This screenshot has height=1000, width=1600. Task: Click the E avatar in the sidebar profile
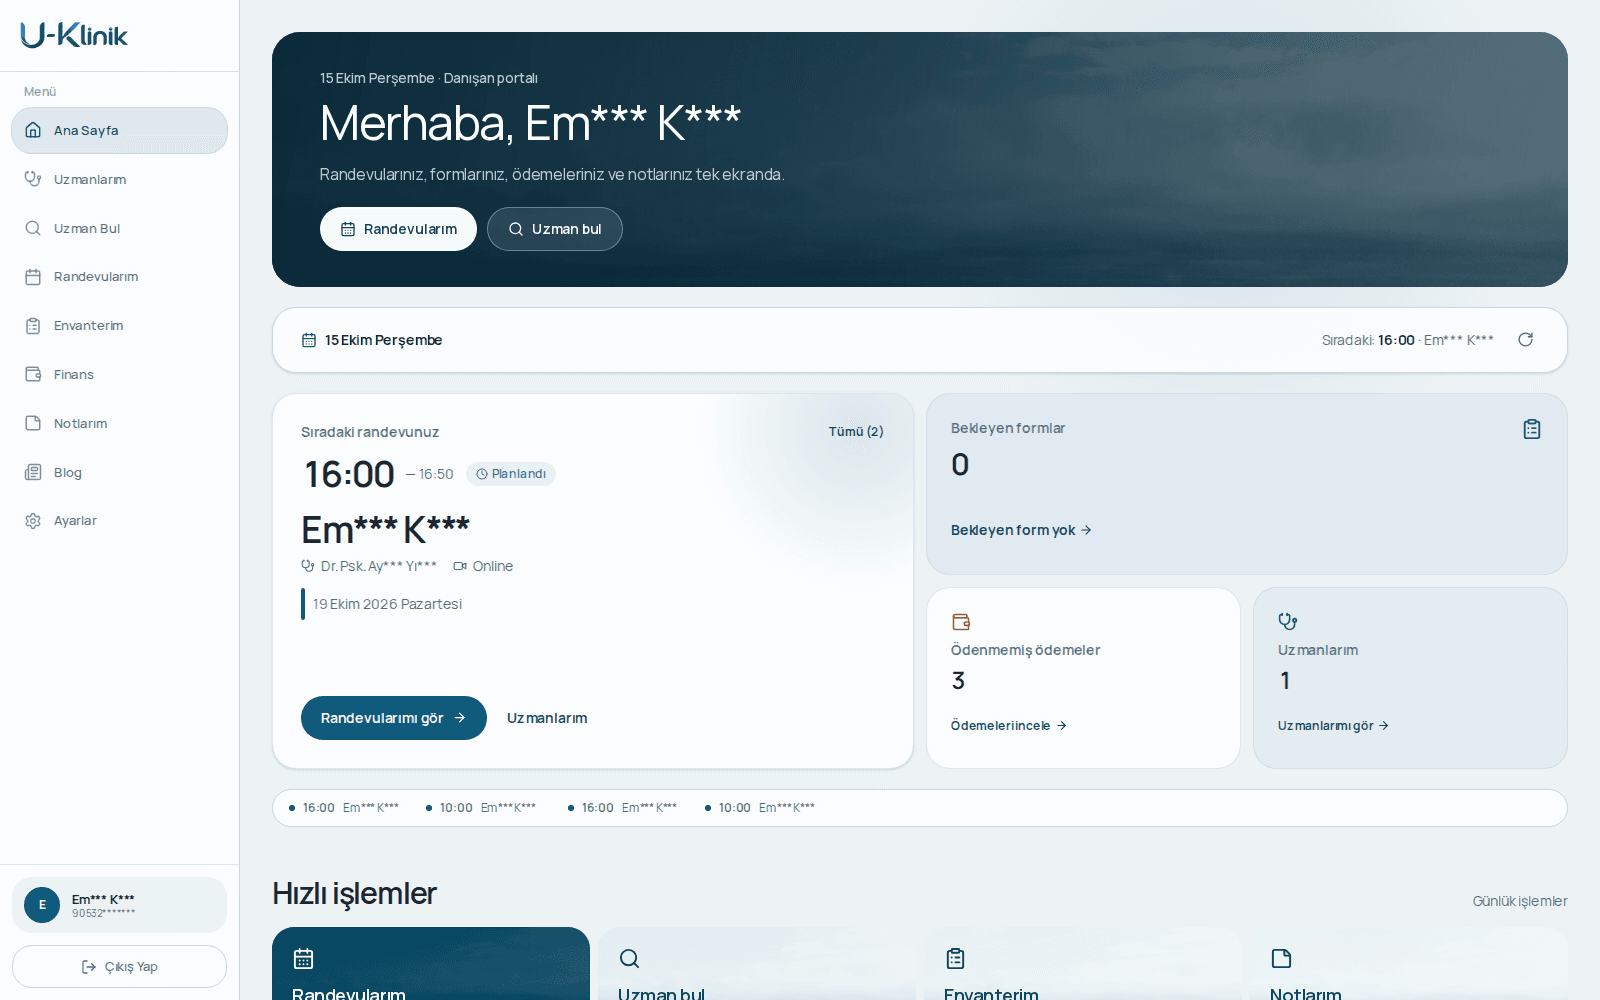42,905
